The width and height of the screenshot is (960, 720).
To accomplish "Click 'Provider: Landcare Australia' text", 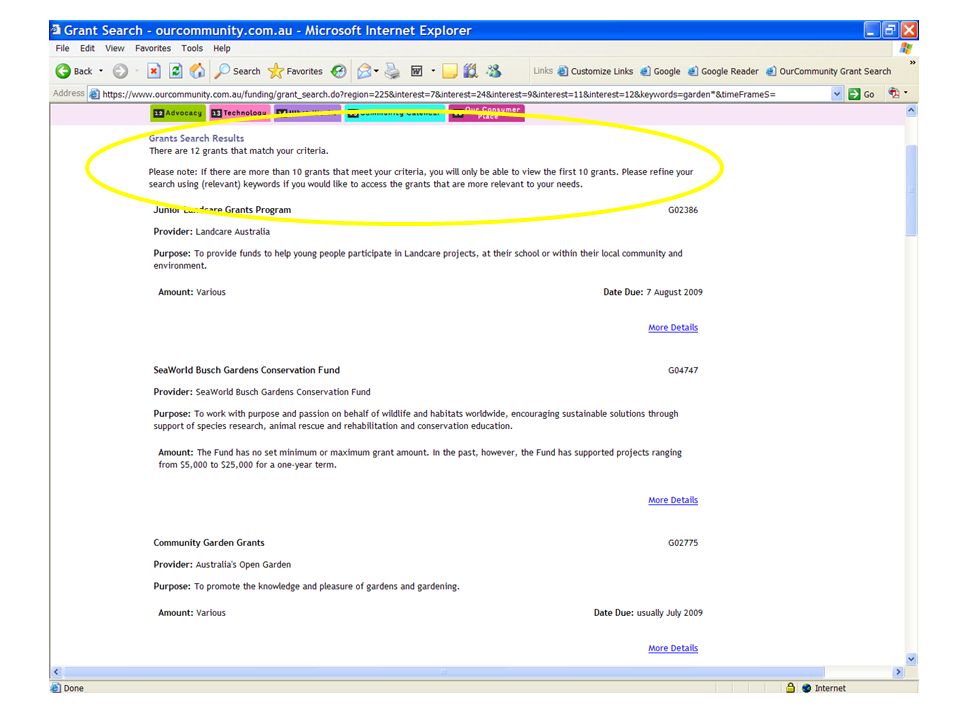I will (211, 232).
